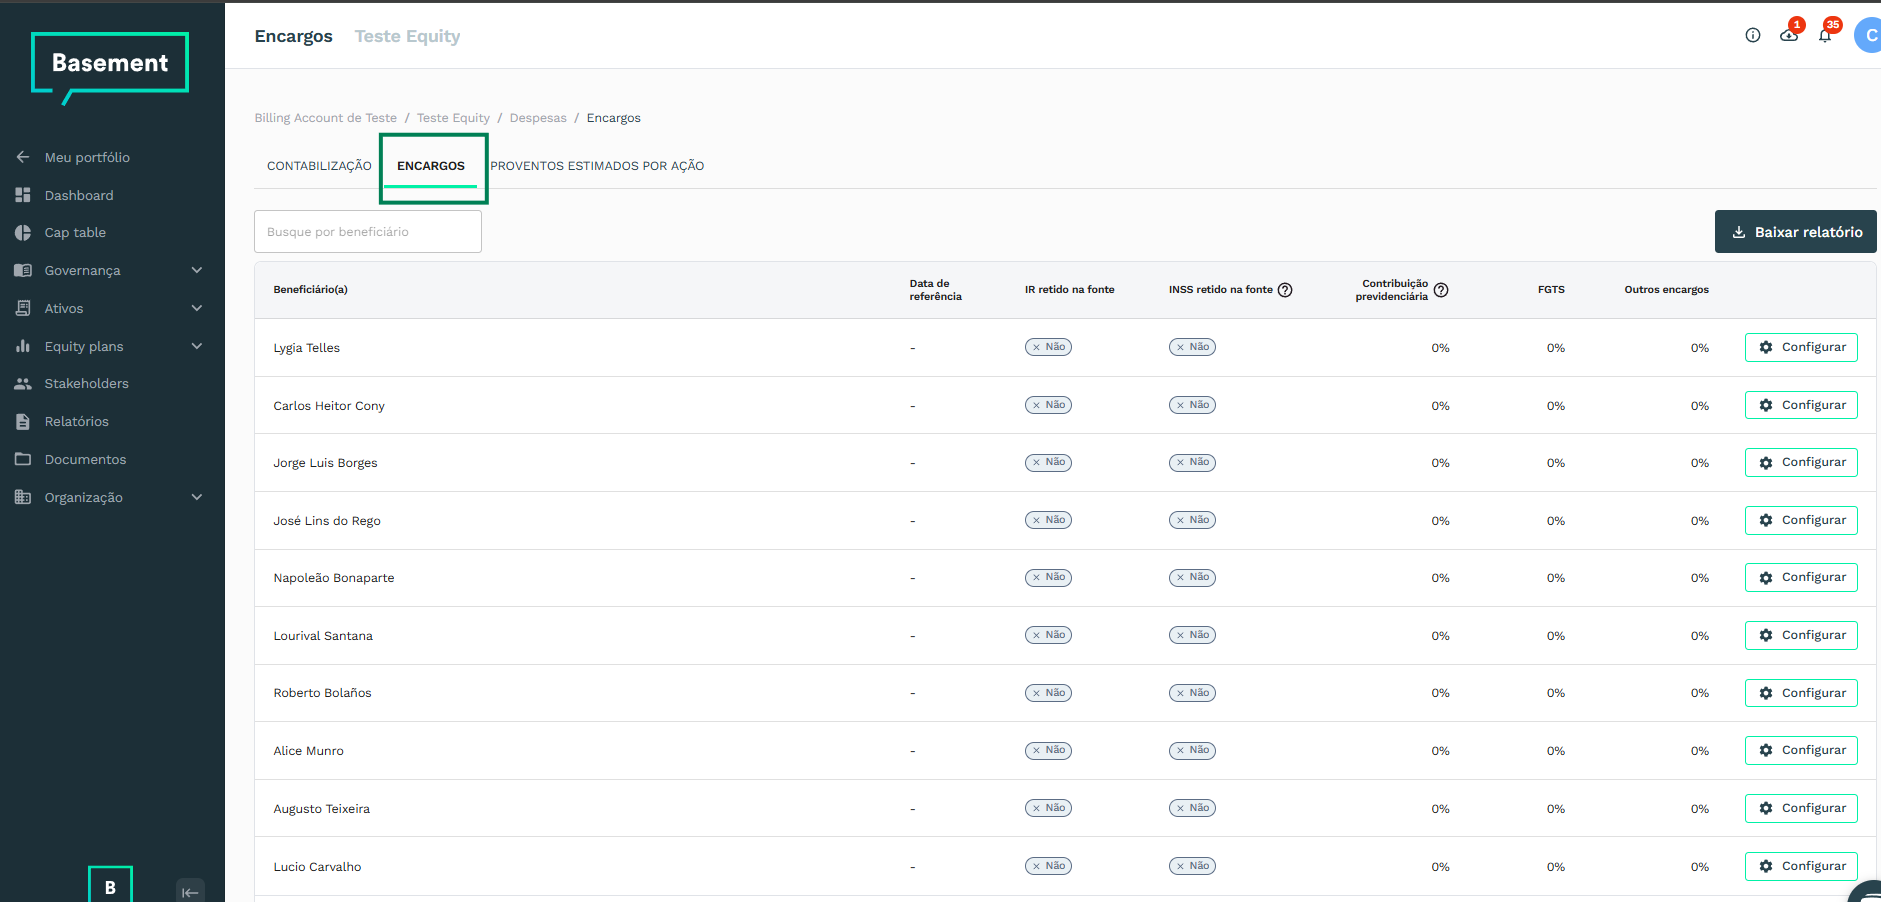Screen dimensions: 1881x902
Task: Click Napoleão Bonaparte IR Não chip
Action: pos(1048,577)
